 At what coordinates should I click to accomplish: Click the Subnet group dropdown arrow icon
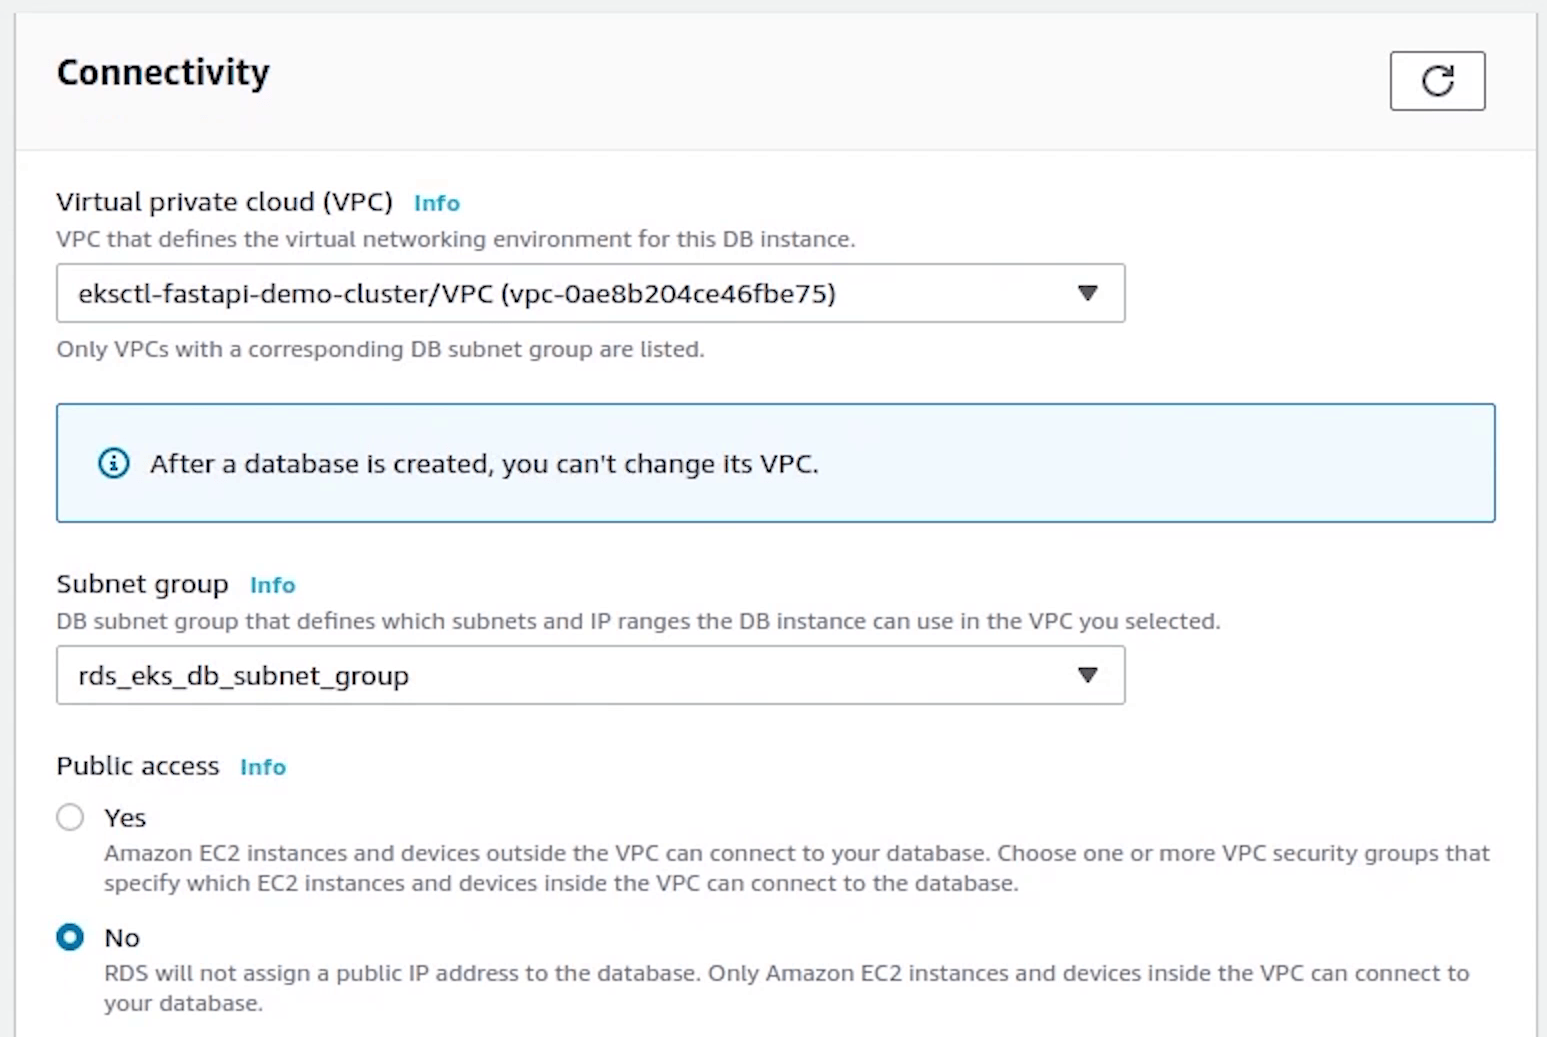pos(1088,675)
